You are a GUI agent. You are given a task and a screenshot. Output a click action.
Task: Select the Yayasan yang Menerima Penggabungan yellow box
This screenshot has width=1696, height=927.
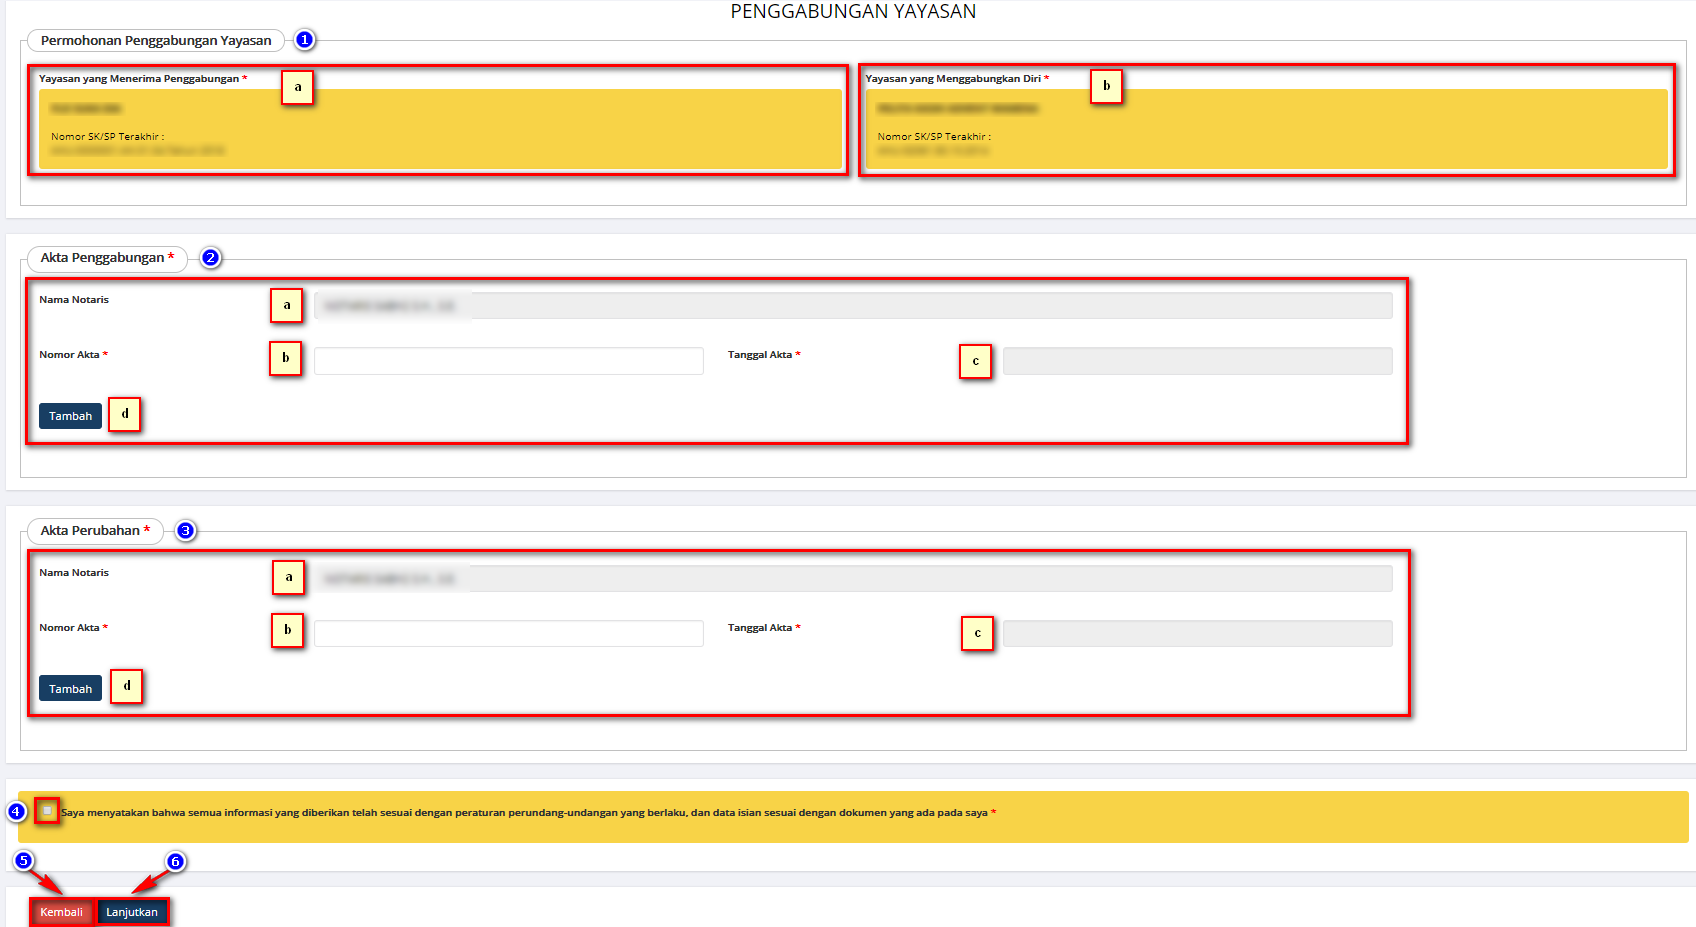440,129
